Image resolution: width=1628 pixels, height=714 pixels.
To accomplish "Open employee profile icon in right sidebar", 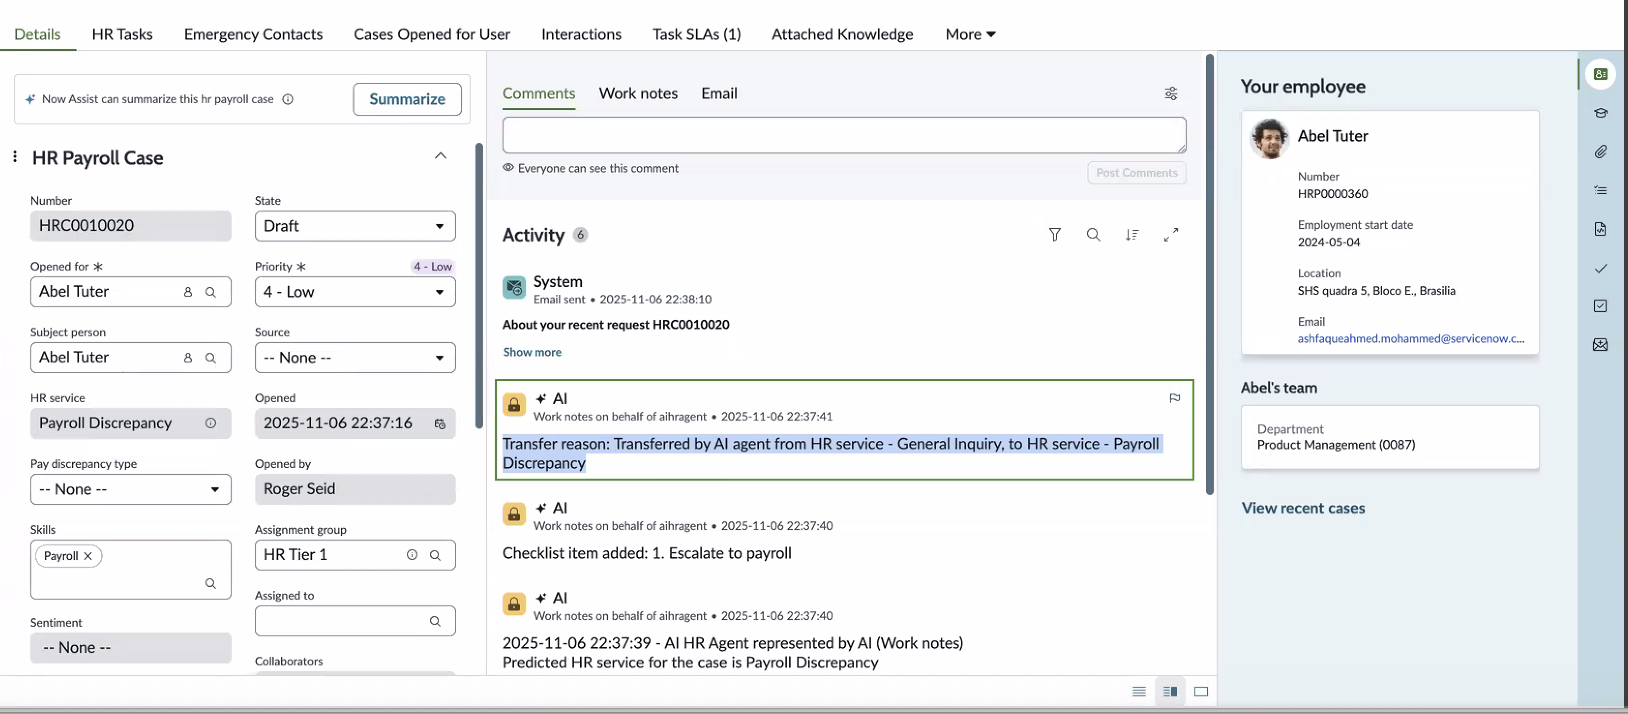I will click(1601, 74).
